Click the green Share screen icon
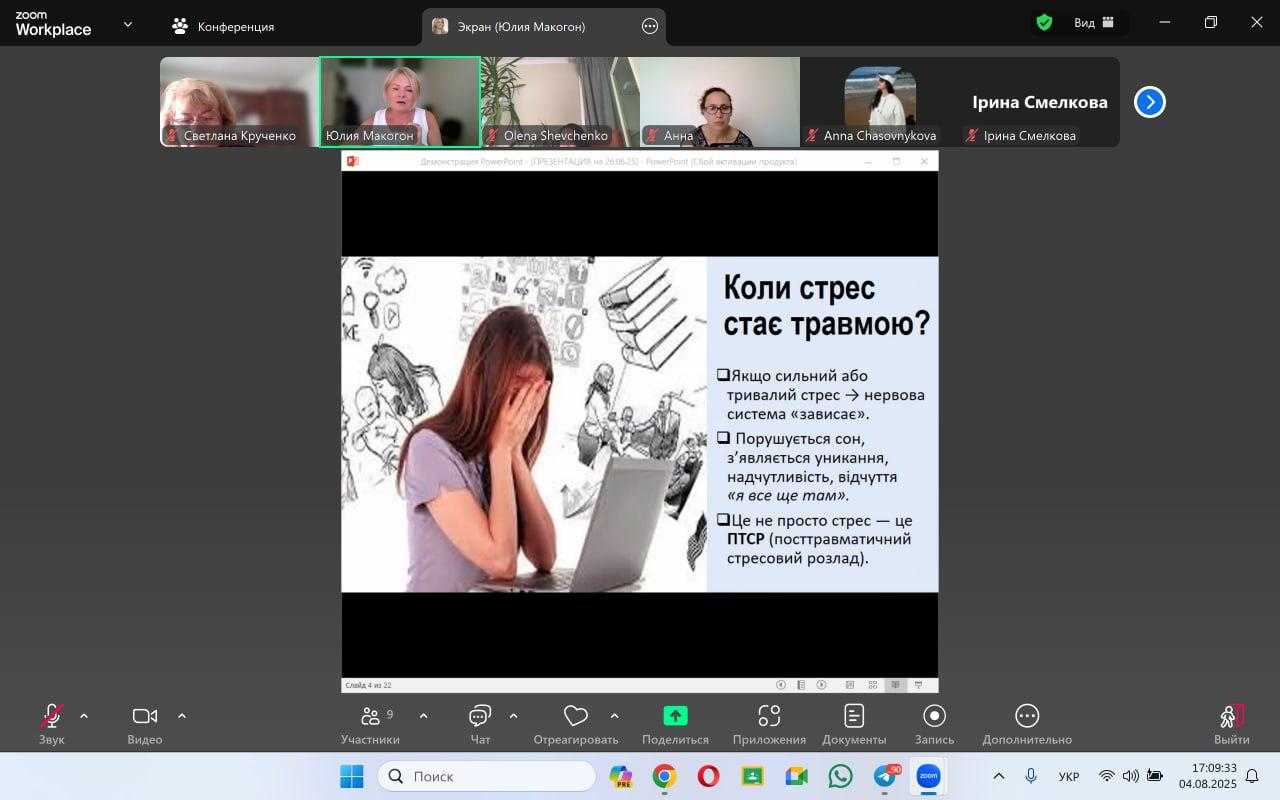The image size is (1280, 800). coord(676,716)
